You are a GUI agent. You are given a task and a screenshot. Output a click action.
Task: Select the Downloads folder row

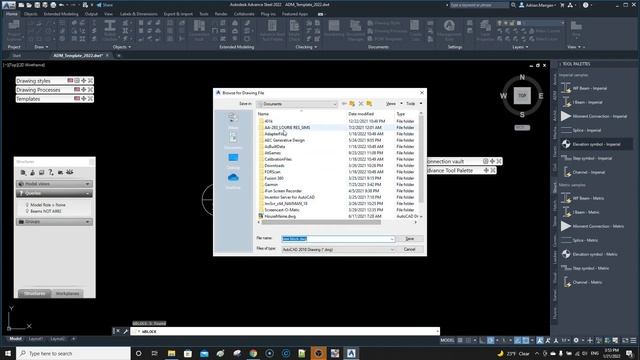[x=274, y=165]
